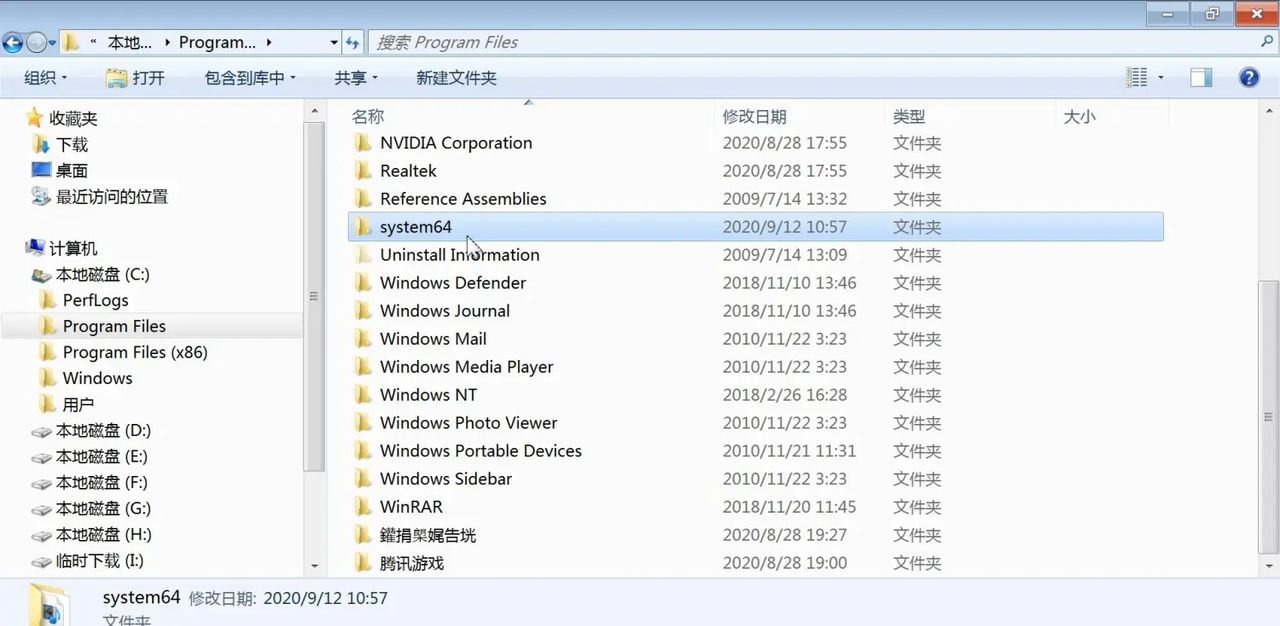
Task: Go forward with the Forward arrow button
Action: (x=37, y=43)
